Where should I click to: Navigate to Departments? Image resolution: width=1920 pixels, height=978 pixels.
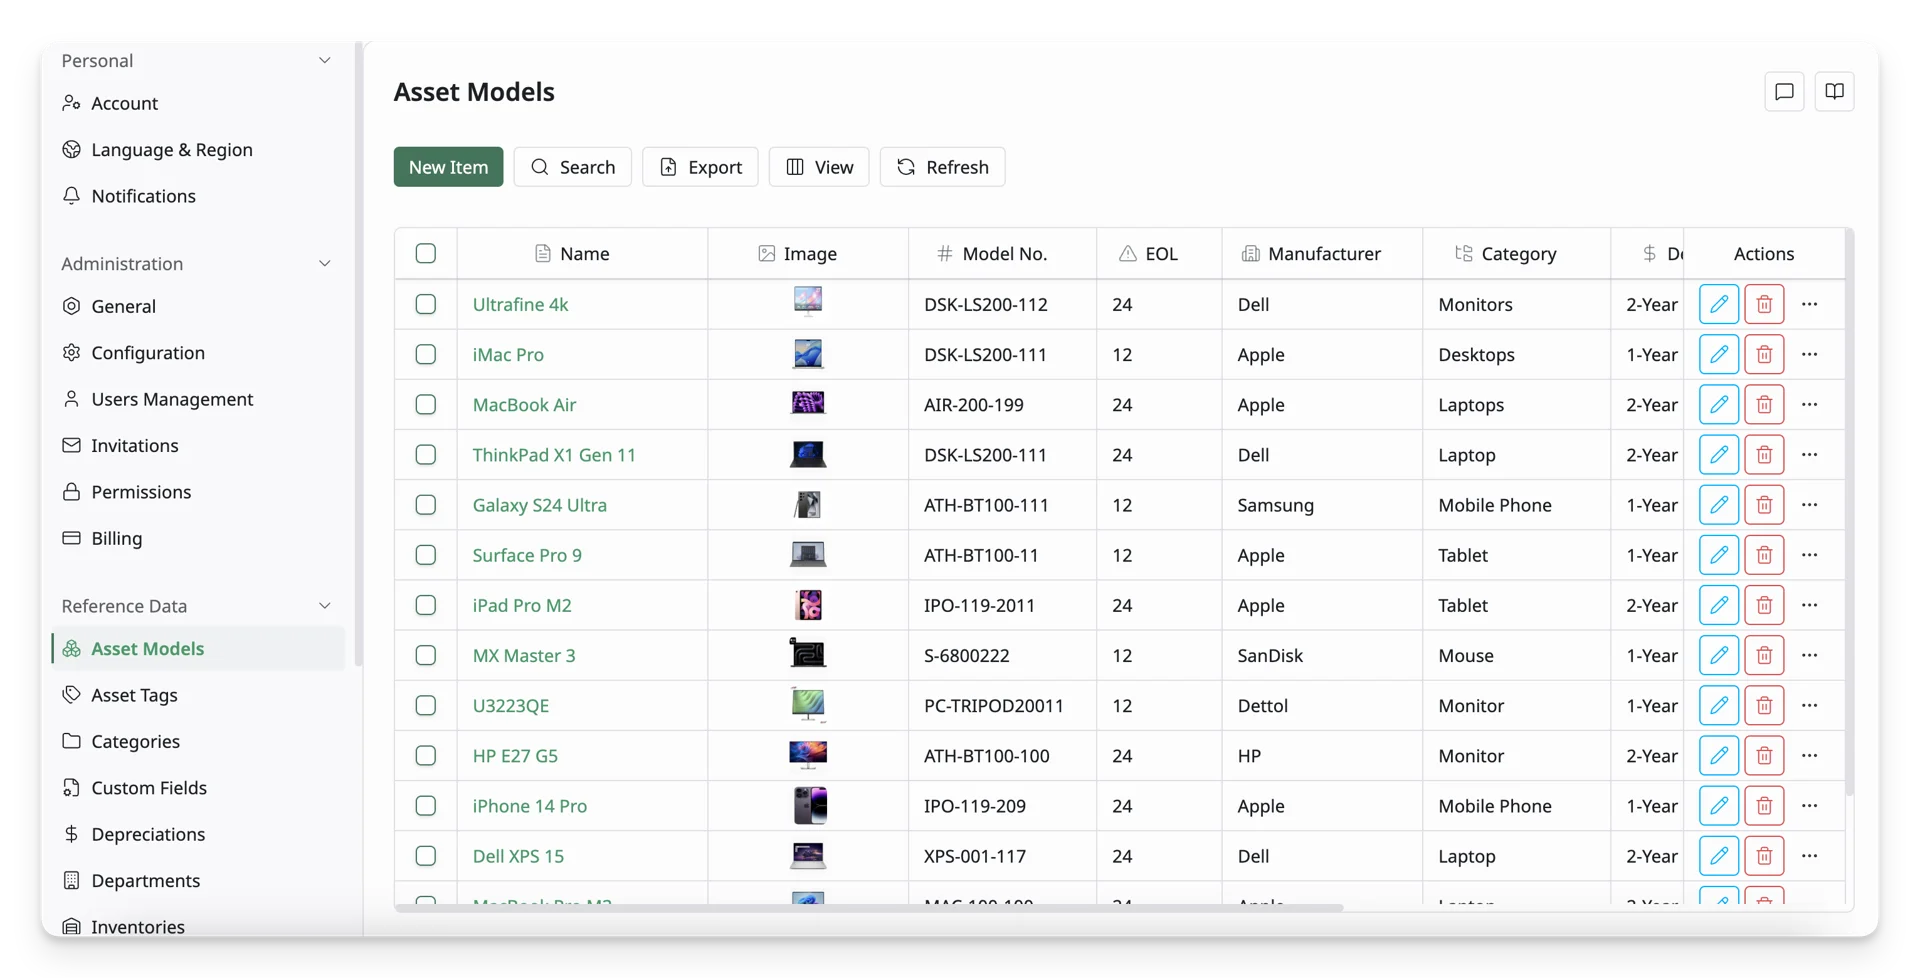click(x=198, y=881)
